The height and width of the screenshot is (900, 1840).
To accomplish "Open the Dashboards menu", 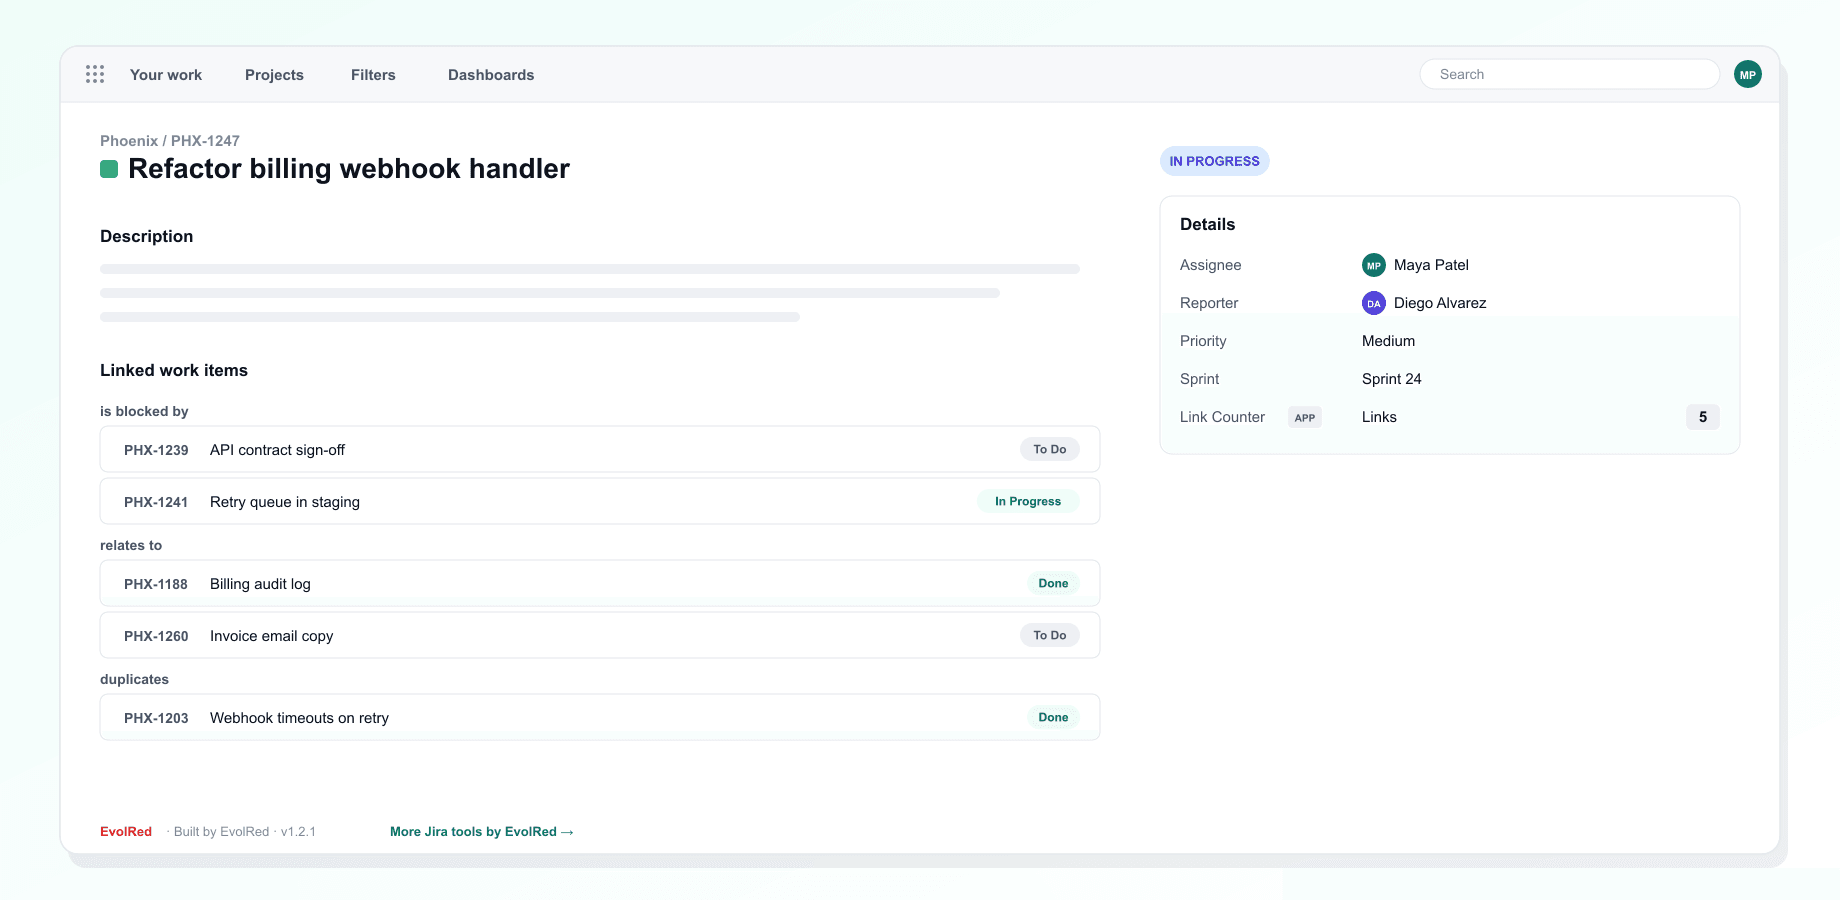I will 491,75.
